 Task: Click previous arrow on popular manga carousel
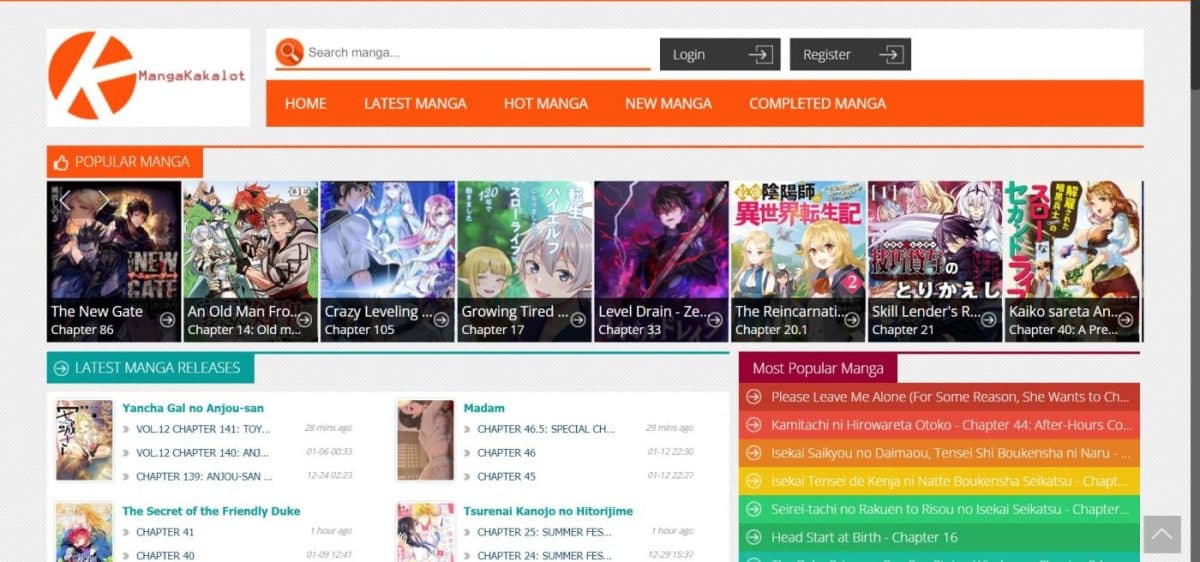65,200
